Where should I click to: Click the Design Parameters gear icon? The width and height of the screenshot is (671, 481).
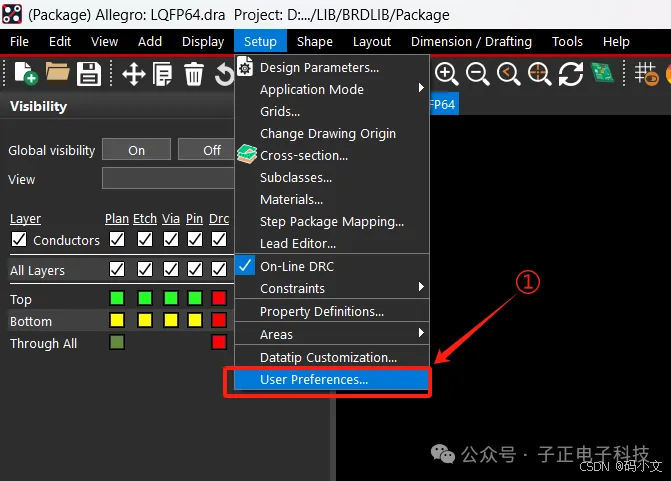click(x=245, y=67)
